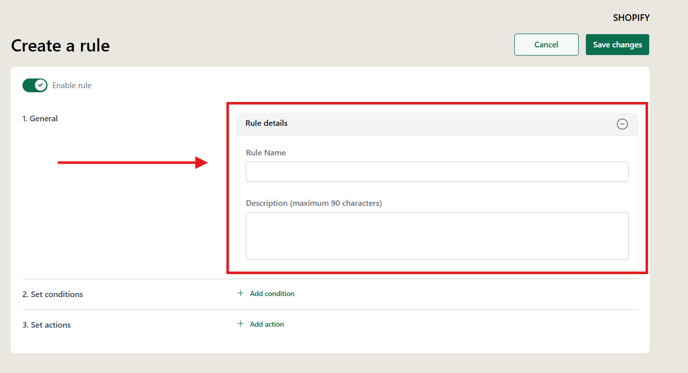Toggle the Enable rule switch

tap(35, 85)
